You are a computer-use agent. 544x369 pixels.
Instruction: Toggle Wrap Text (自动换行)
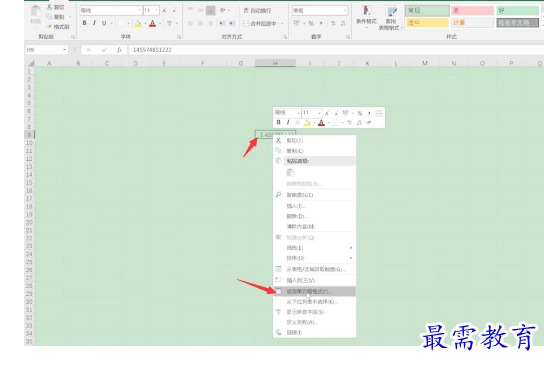pos(257,11)
